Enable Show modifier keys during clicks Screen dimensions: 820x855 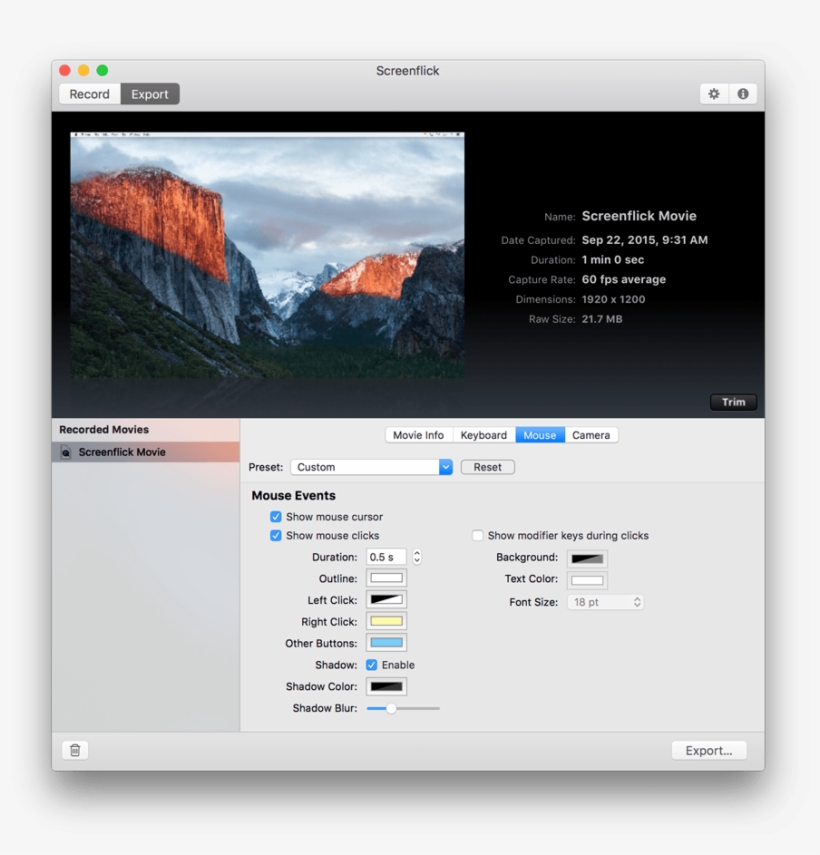tap(477, 536)
